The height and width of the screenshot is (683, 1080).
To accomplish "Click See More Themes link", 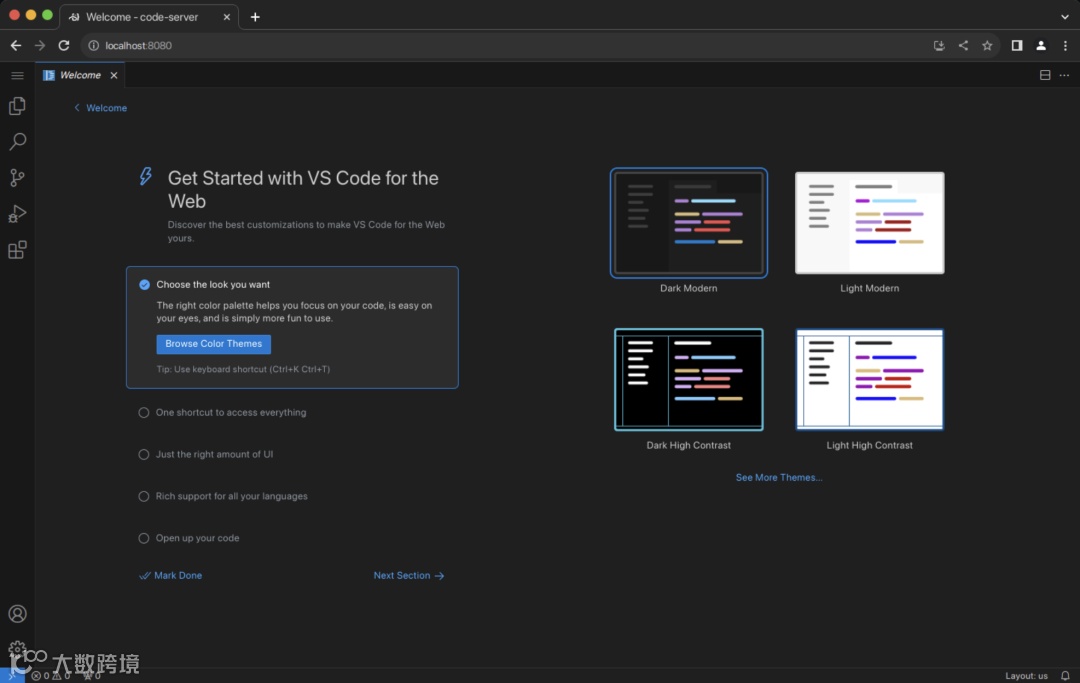I will click(779, 477).
